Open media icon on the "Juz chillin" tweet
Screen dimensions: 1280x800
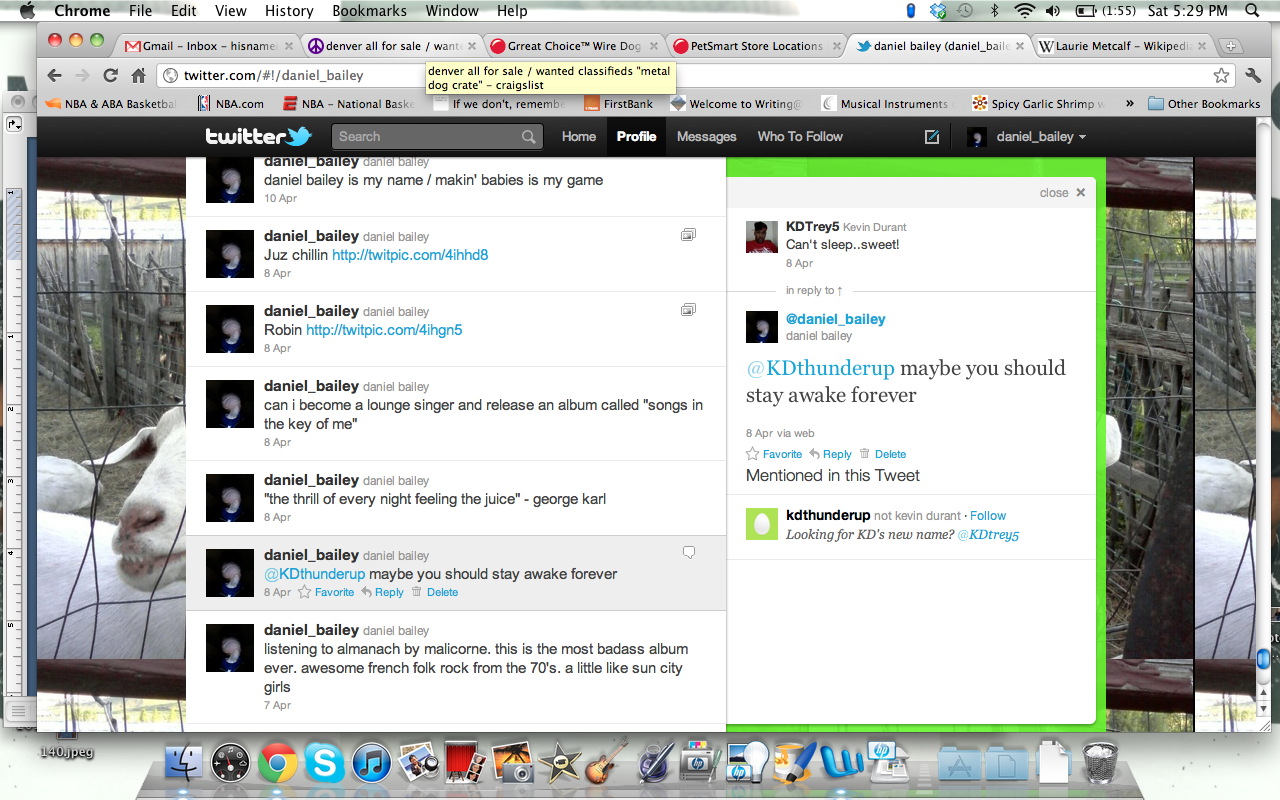pos(688,235)
